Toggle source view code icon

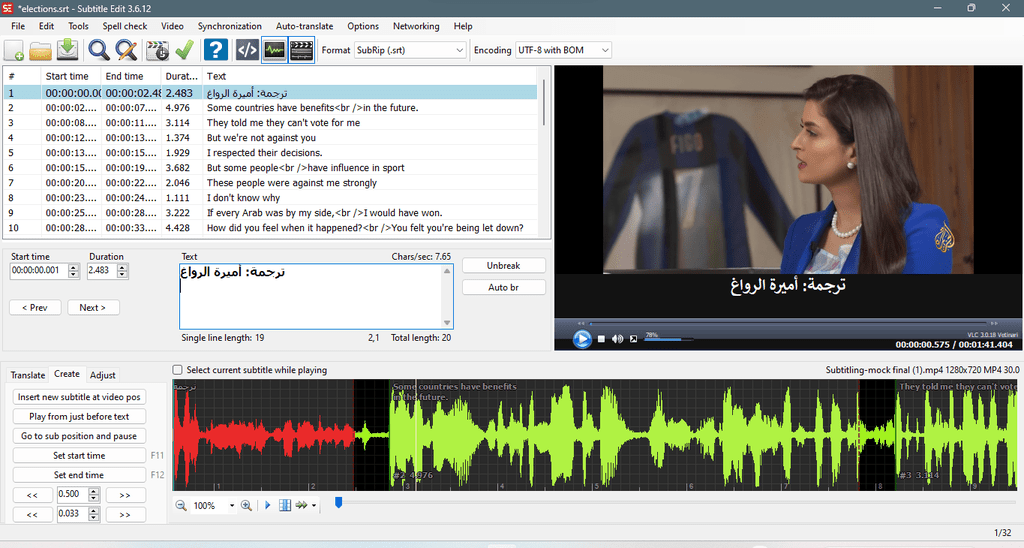pyautogui.click(x=247, y=50)
